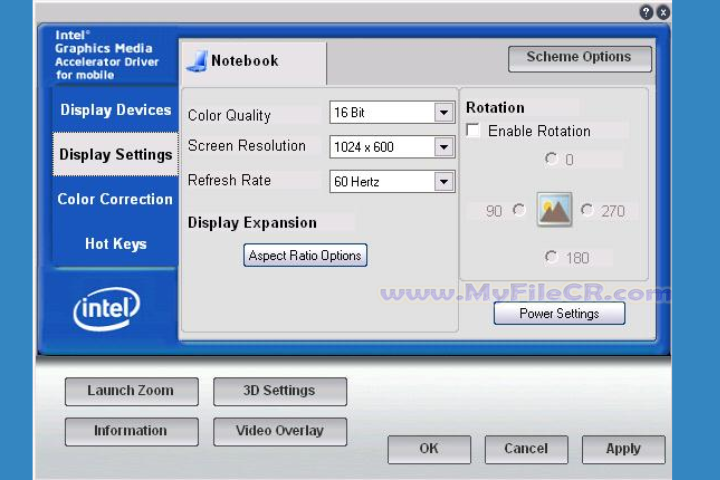Screen dimensions: 720x480
Task: Open the Information button
Action: click(131, 431)
